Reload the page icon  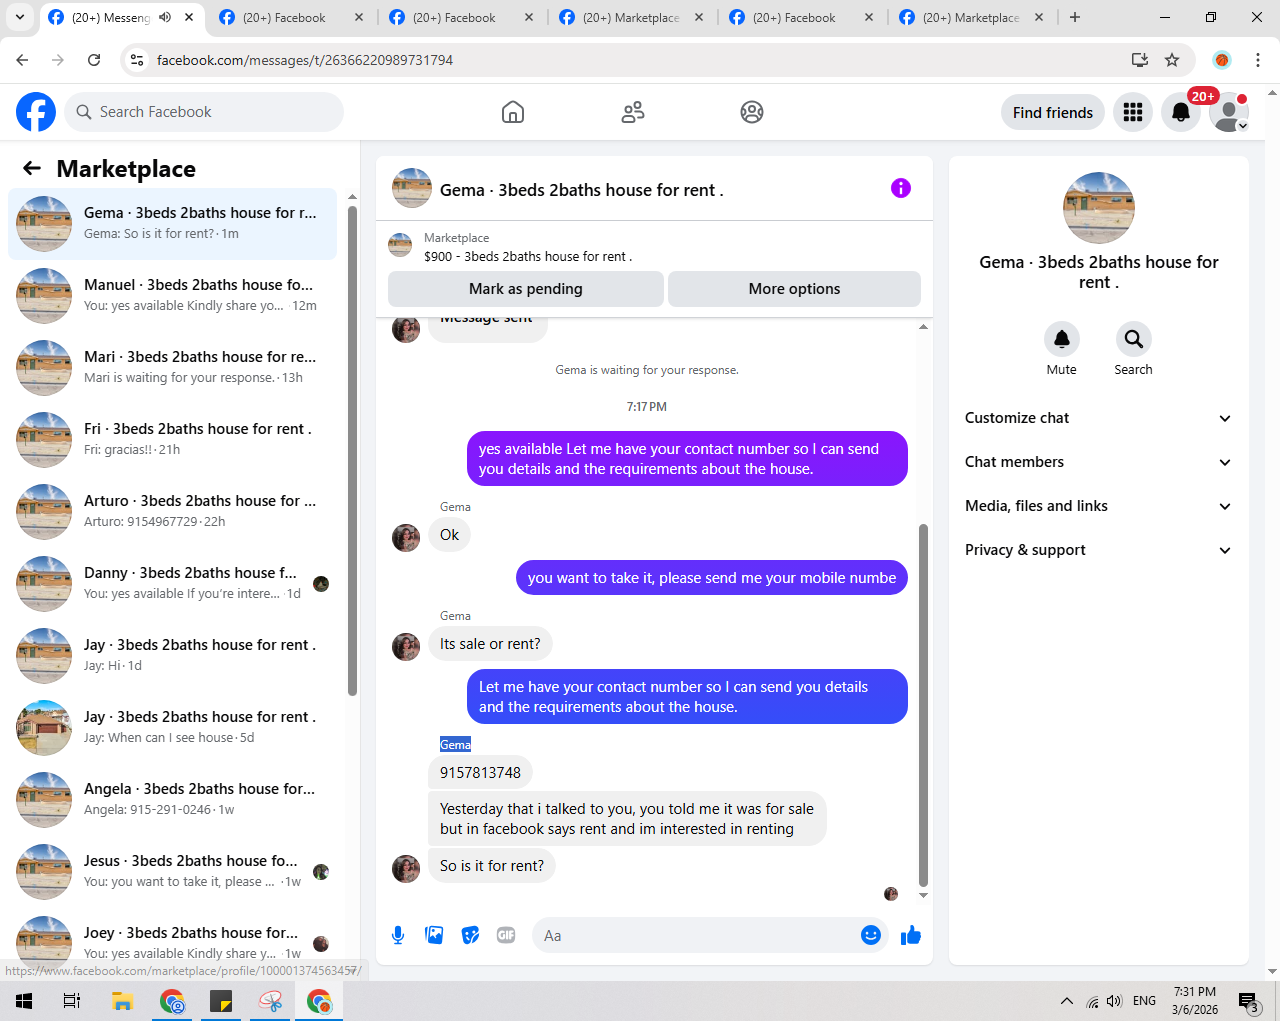[94, 60]
